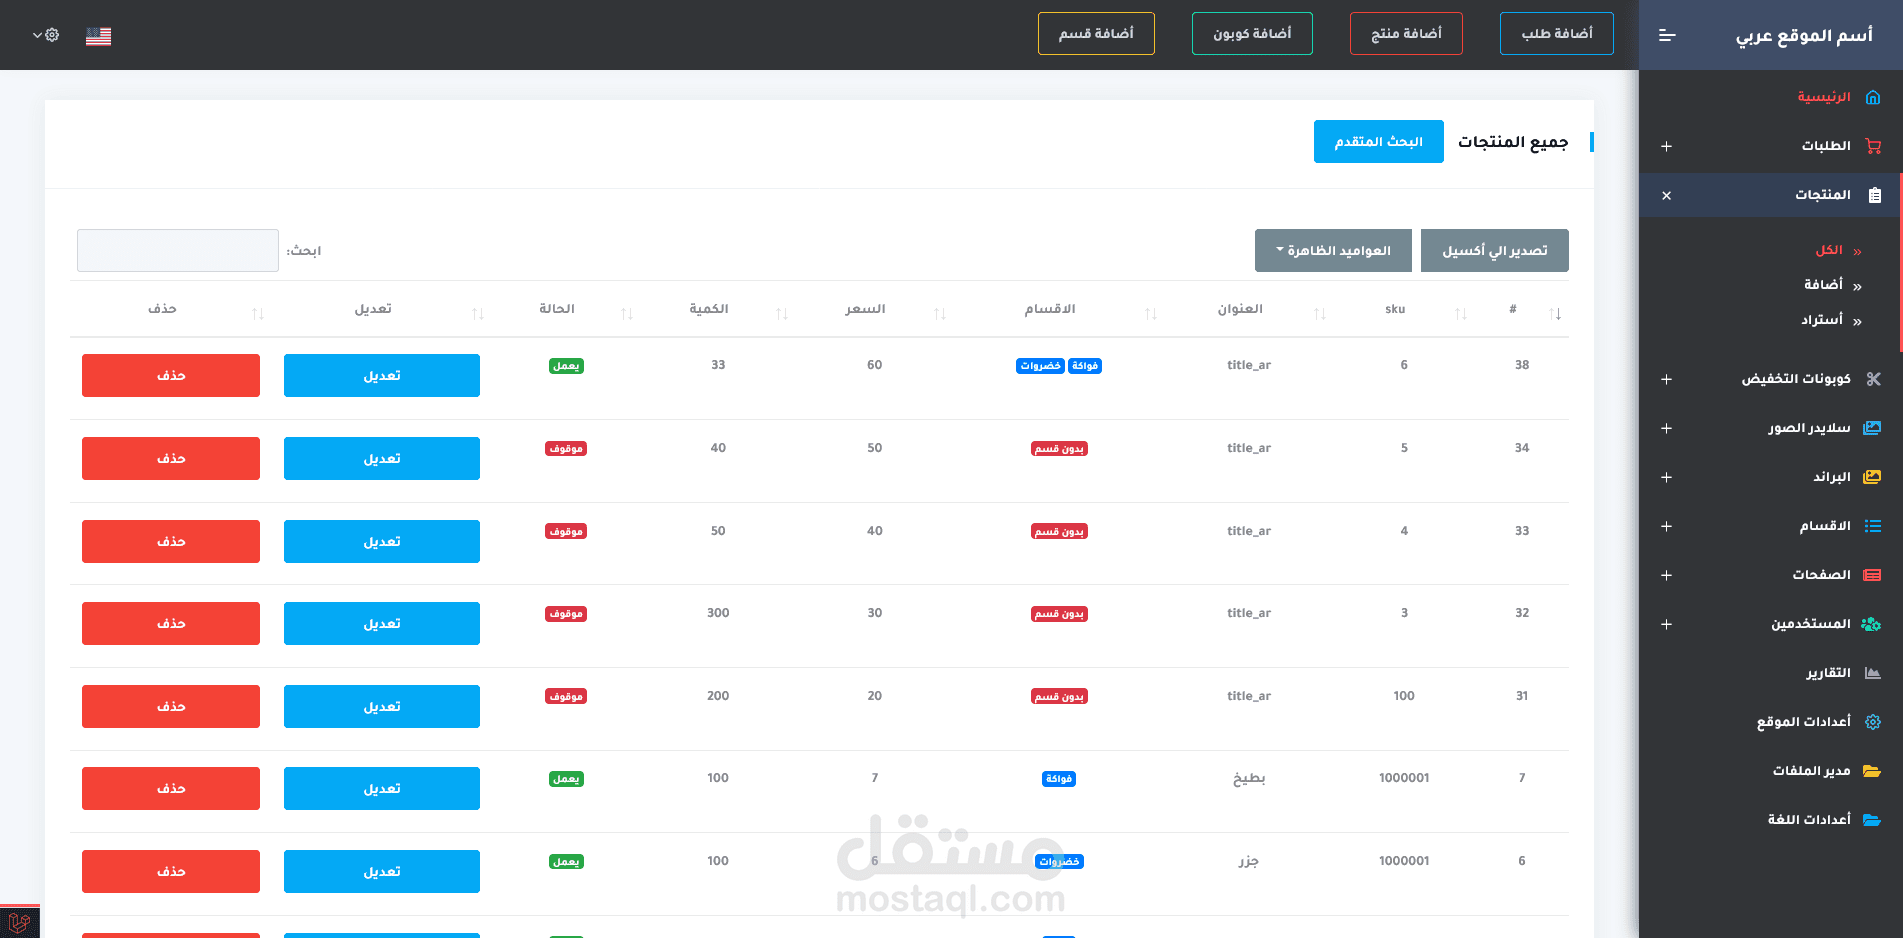The height and width of the screenshot is (938, 1903).
Task: Focus the ابحث search input field
Action: [x=178, y=250]
